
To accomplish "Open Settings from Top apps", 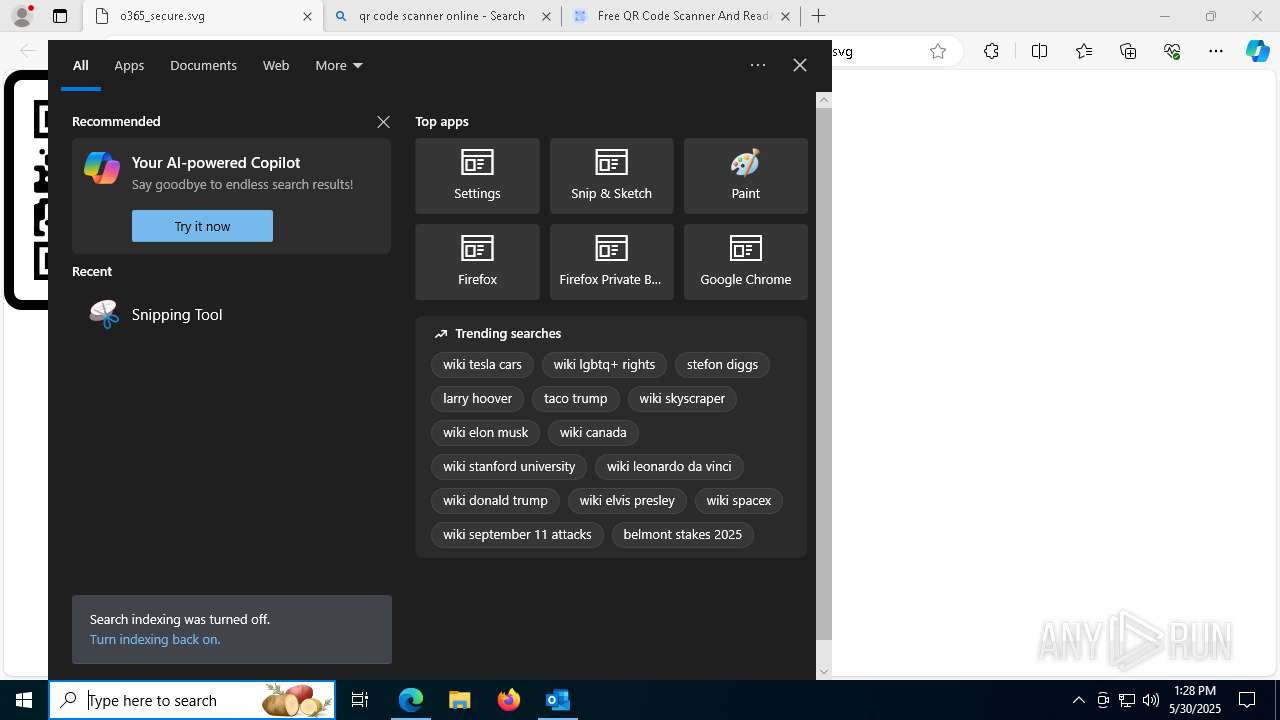I will (477, 176).
